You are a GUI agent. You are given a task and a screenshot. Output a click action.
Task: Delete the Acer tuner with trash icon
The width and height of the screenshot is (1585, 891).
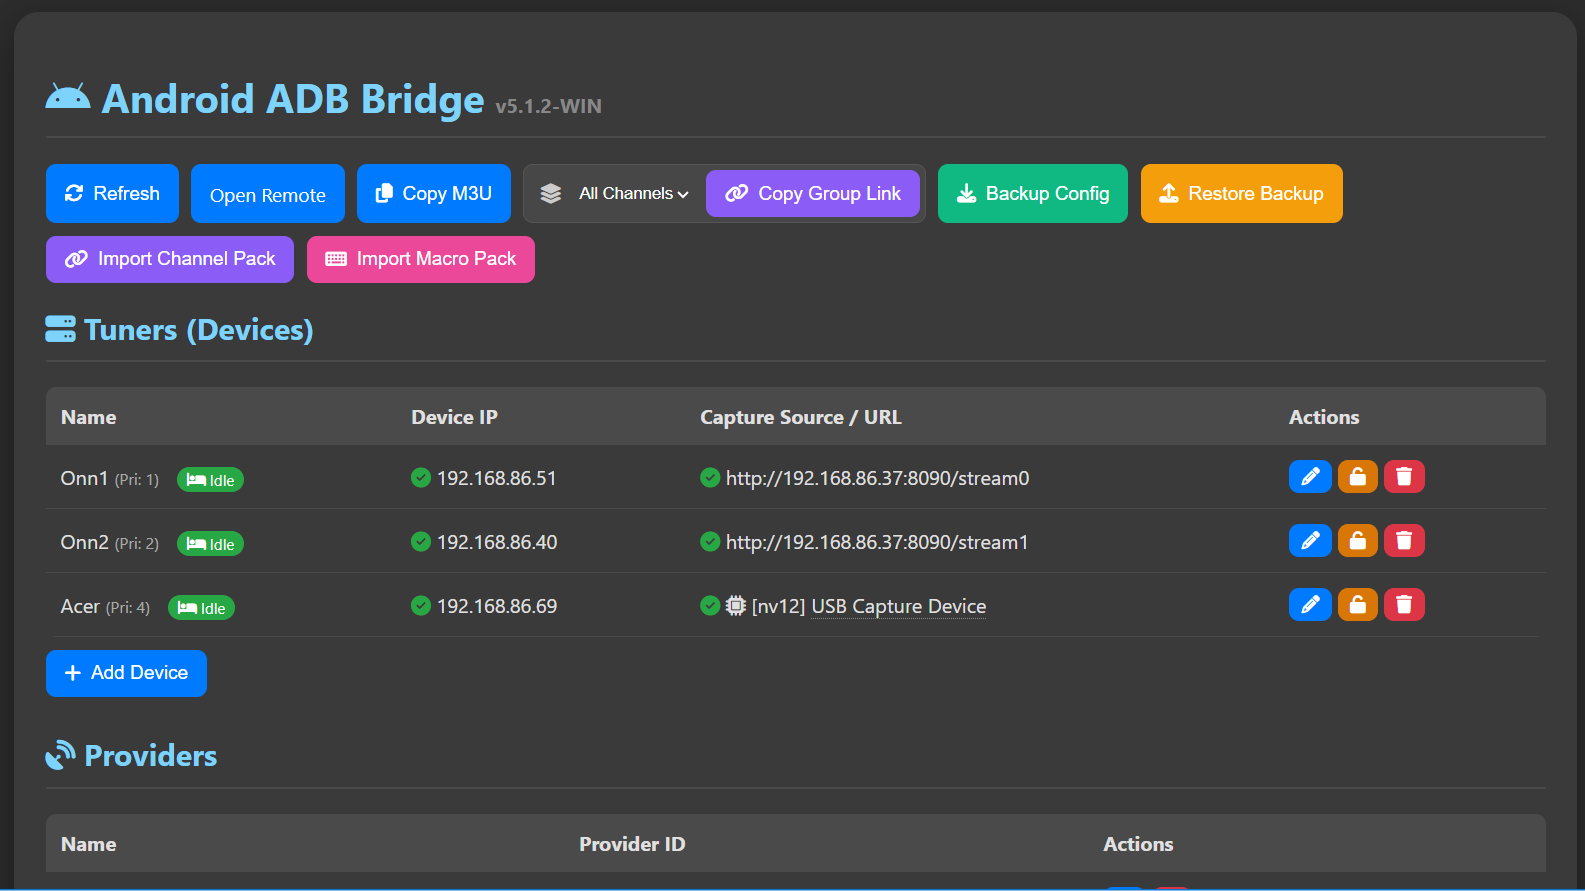tap(1404, 605)
